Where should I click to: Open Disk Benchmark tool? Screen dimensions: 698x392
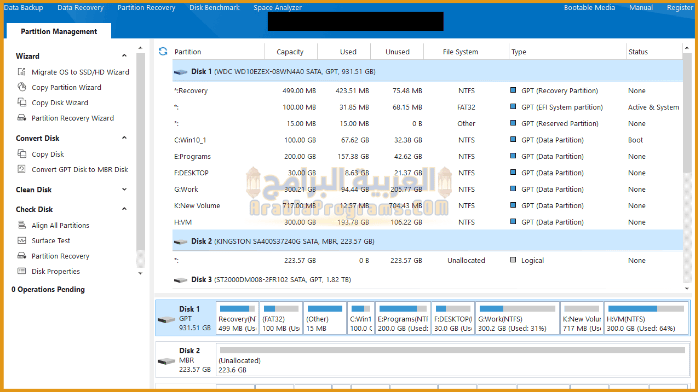(x=215, y=8)
